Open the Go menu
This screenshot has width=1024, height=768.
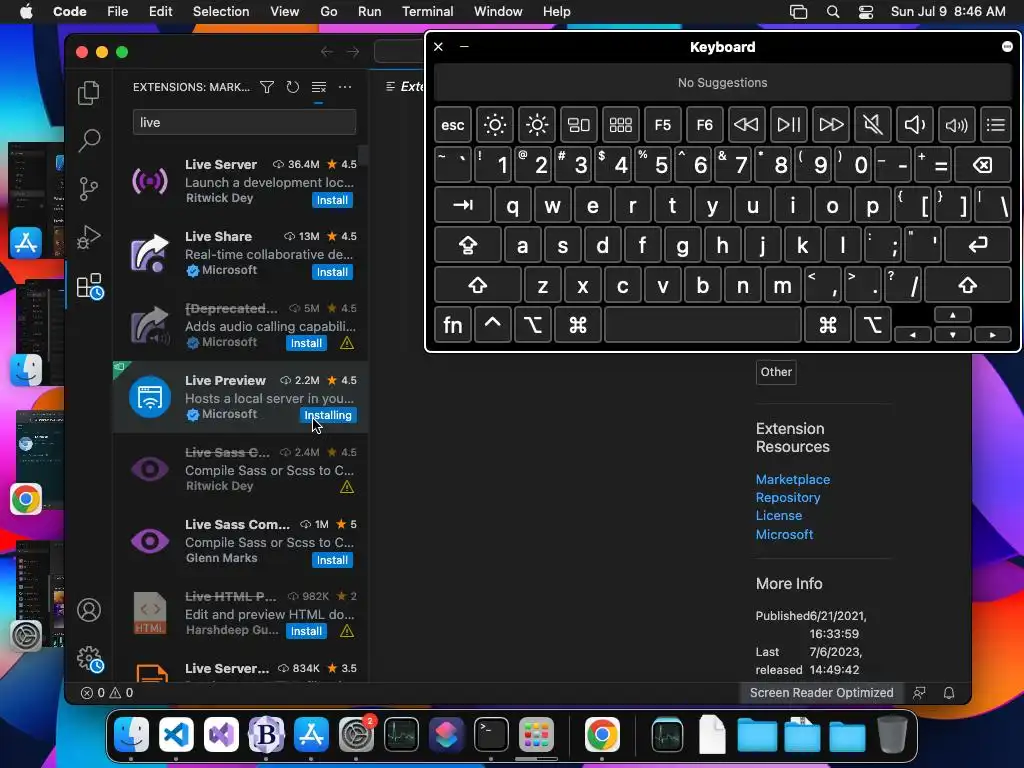[328, 12]
